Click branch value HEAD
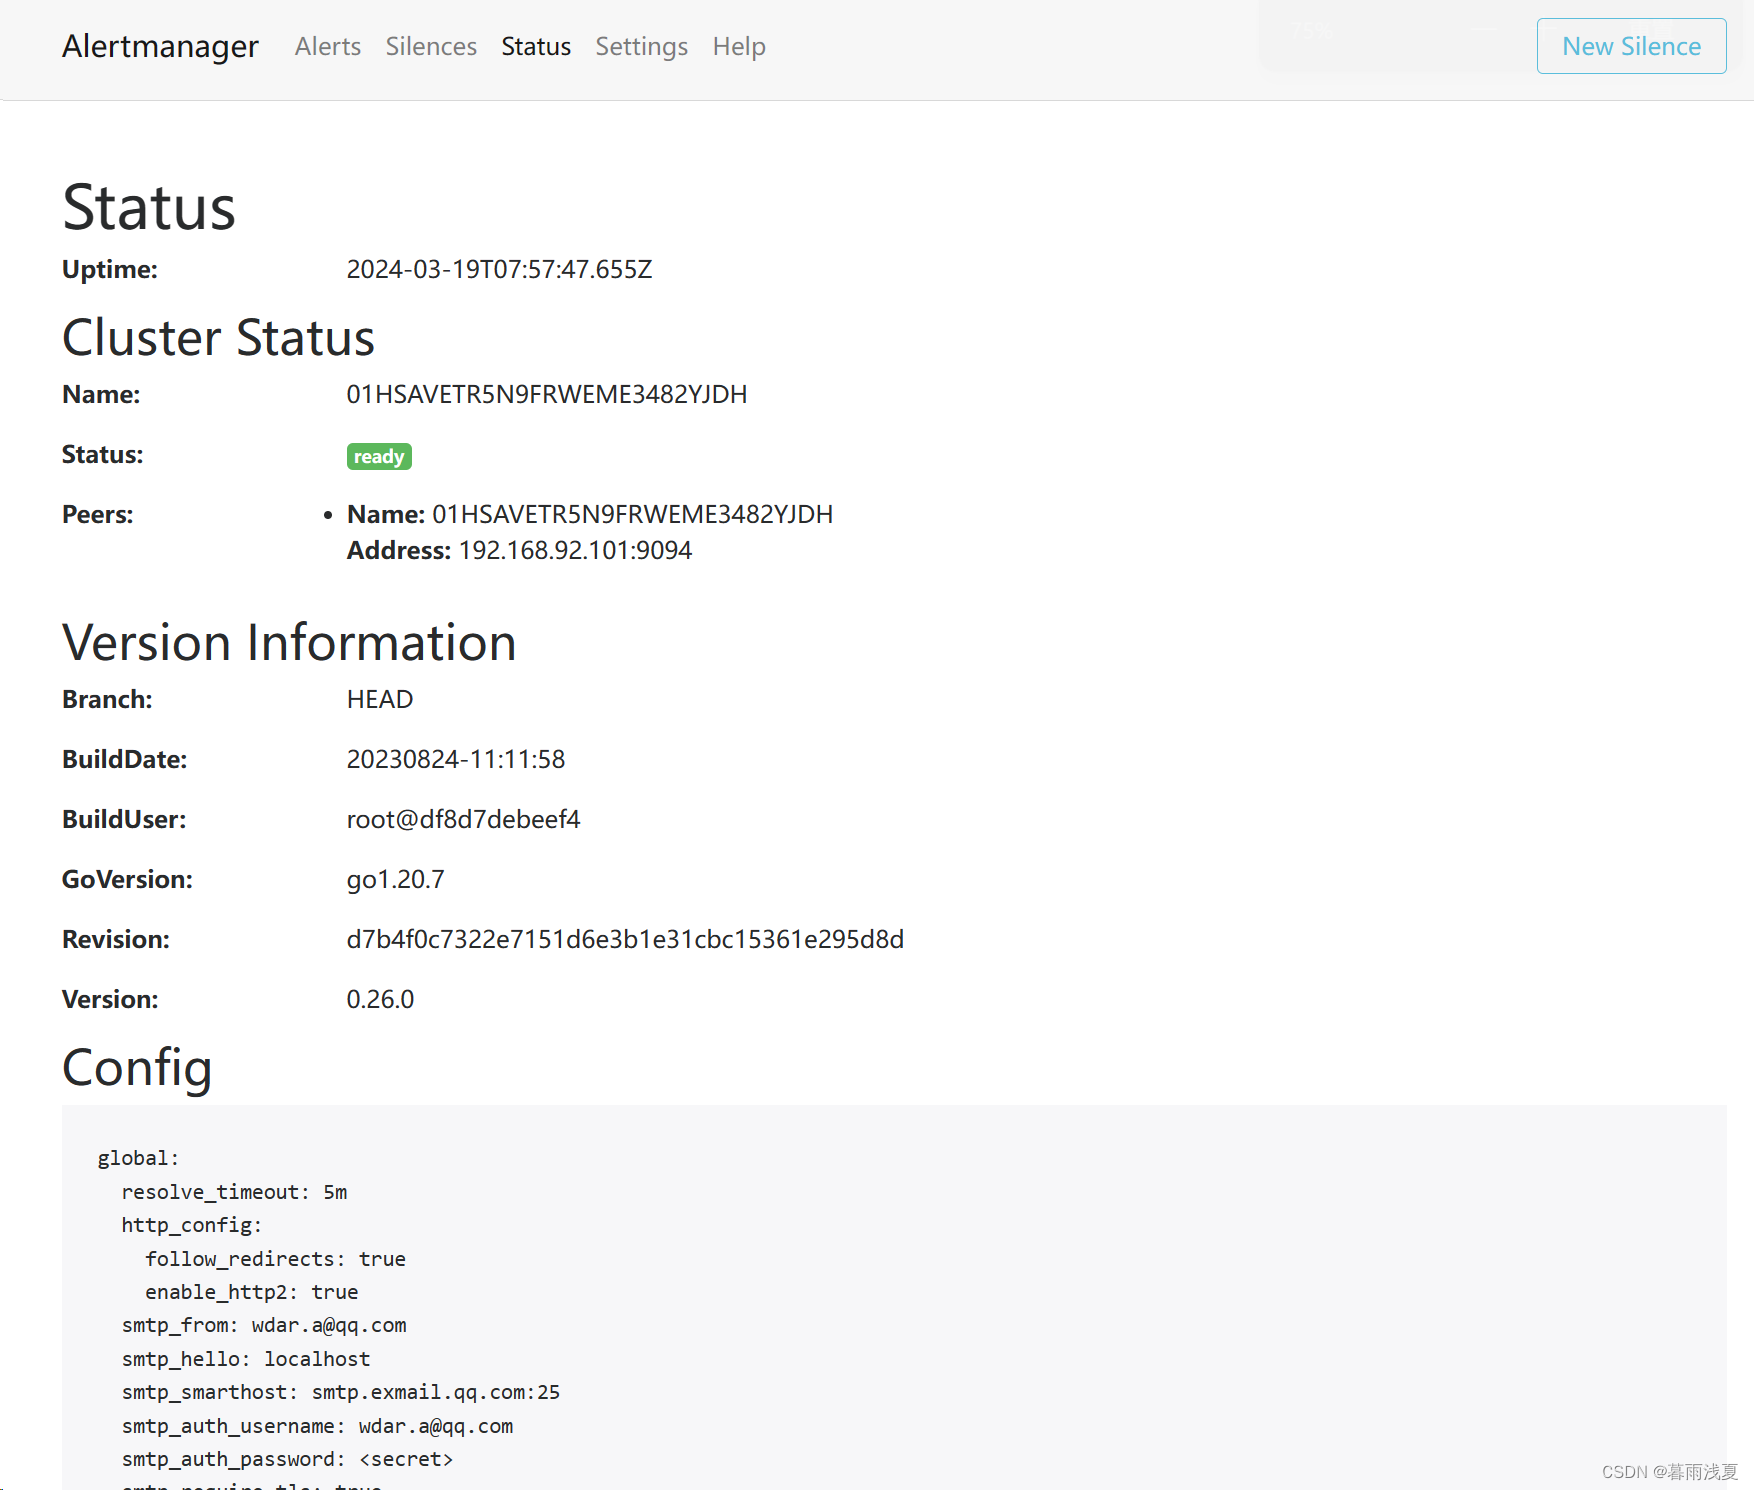1754x1490 pixels. (380, 699)
